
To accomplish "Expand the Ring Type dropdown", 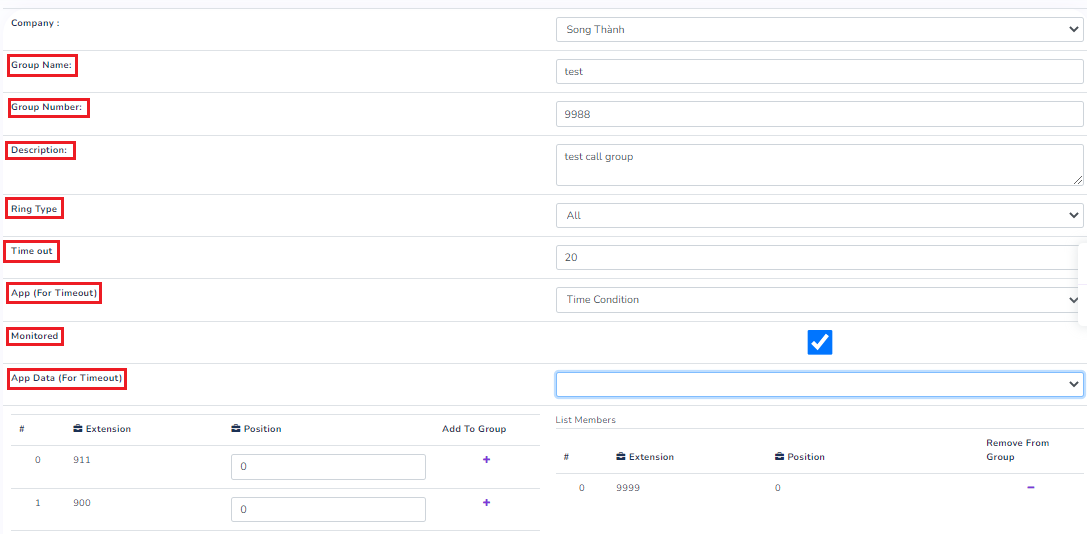I will point(818,215).
